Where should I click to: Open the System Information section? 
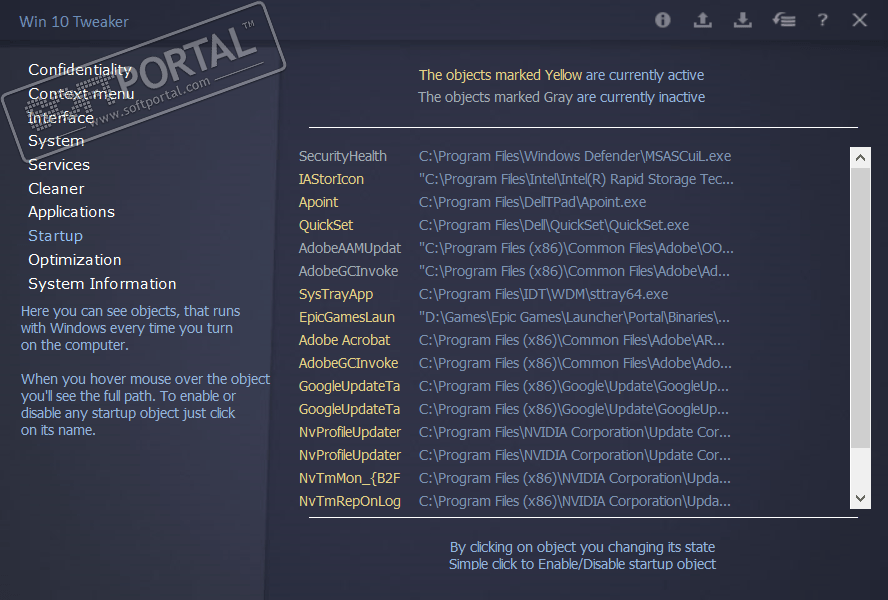click(102, 284)
